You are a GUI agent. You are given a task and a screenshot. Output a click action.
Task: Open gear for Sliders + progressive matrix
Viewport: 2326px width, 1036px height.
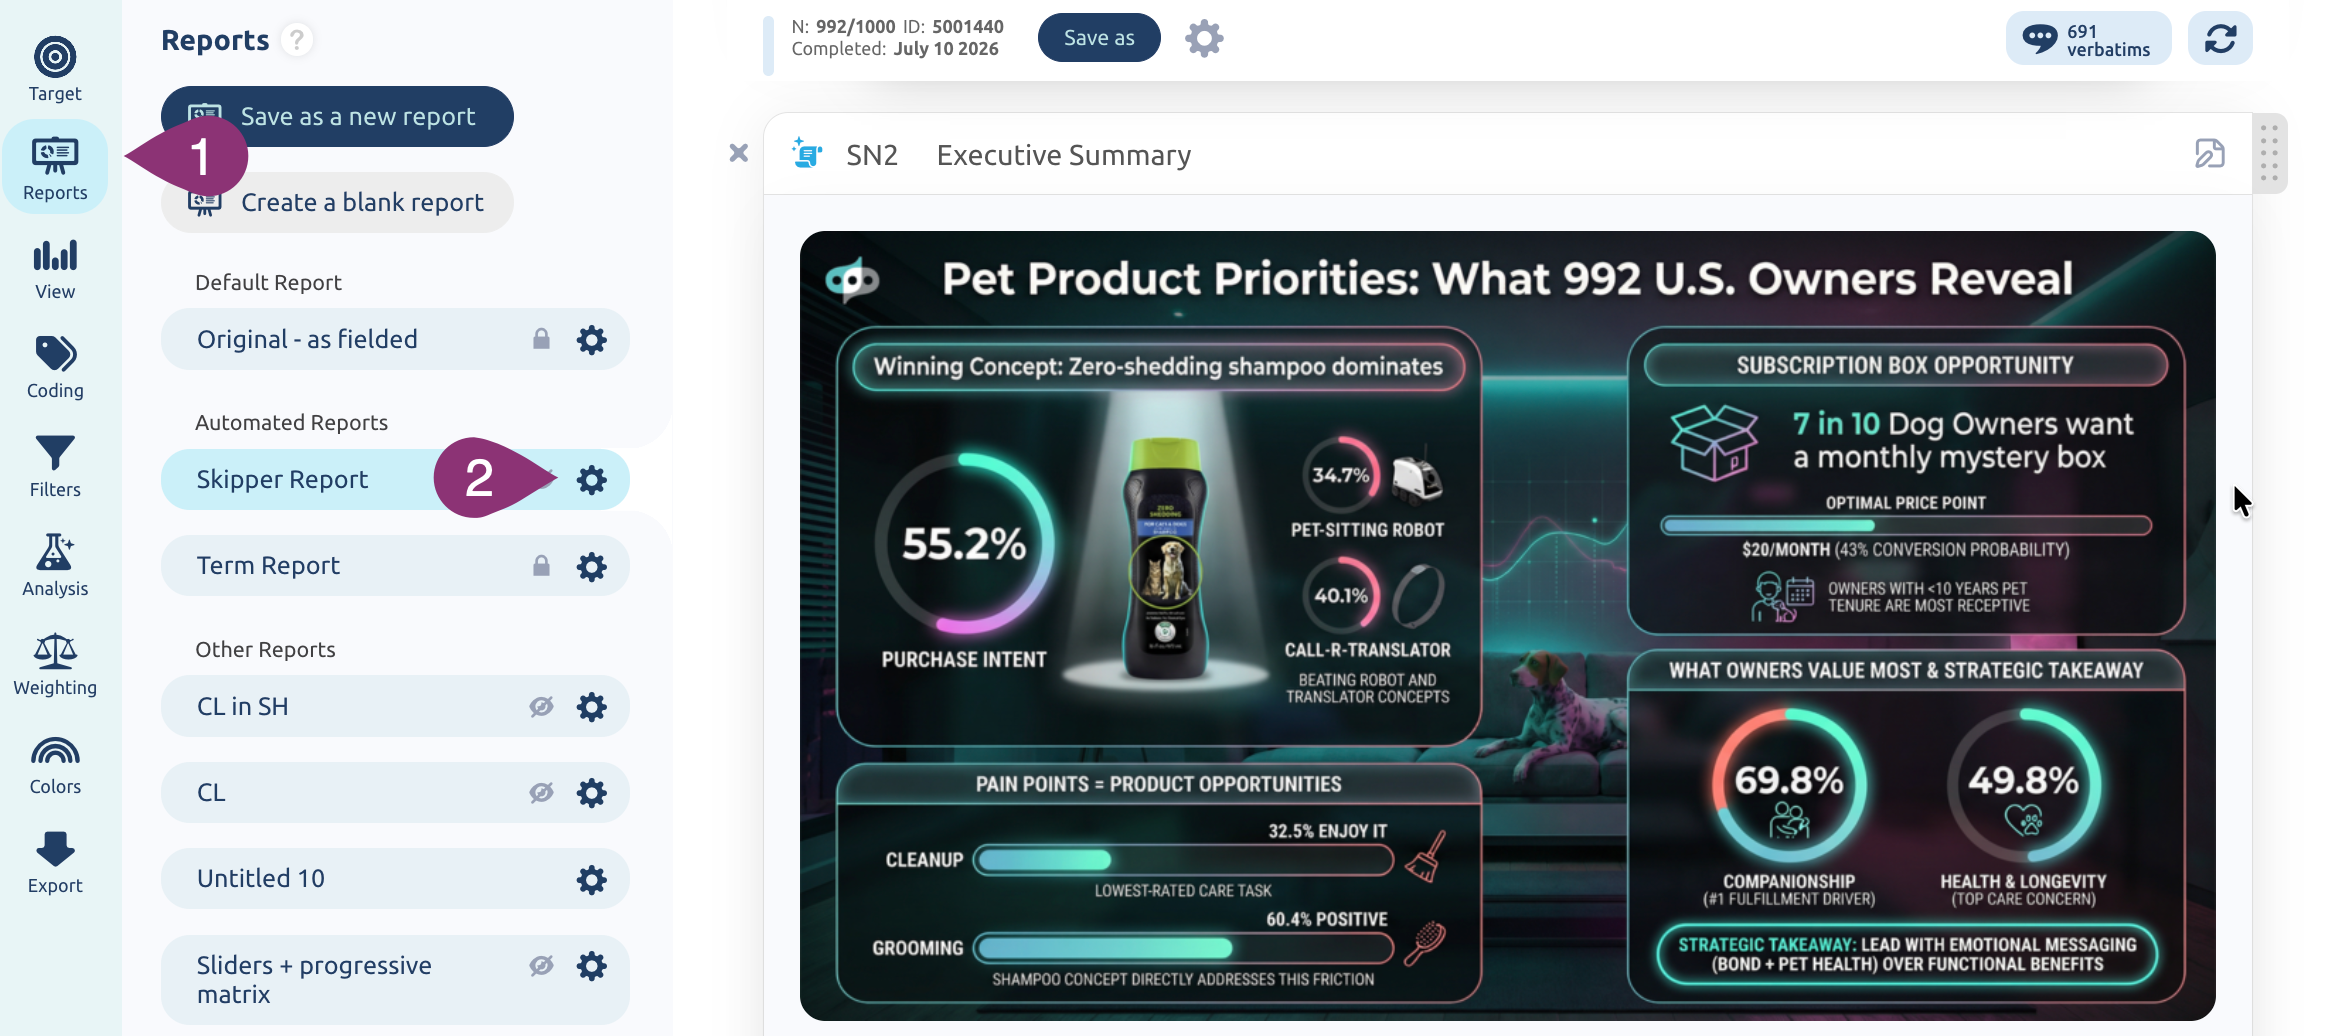point(592,966)
